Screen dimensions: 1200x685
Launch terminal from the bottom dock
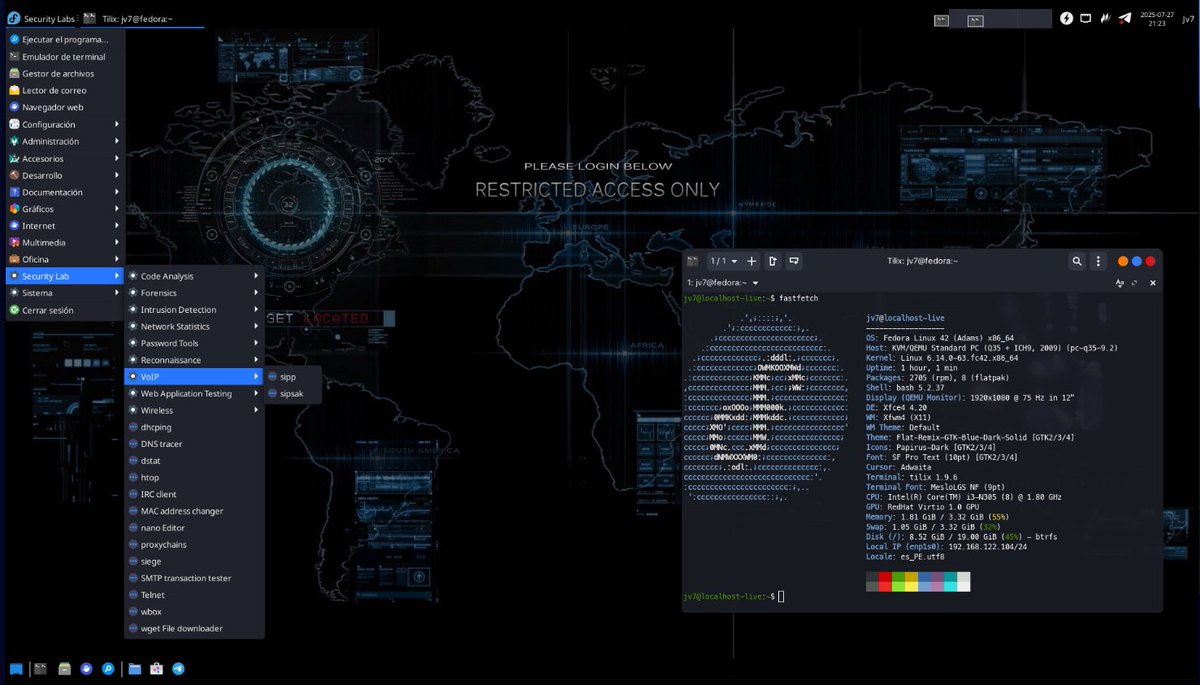tap(41, 668)
